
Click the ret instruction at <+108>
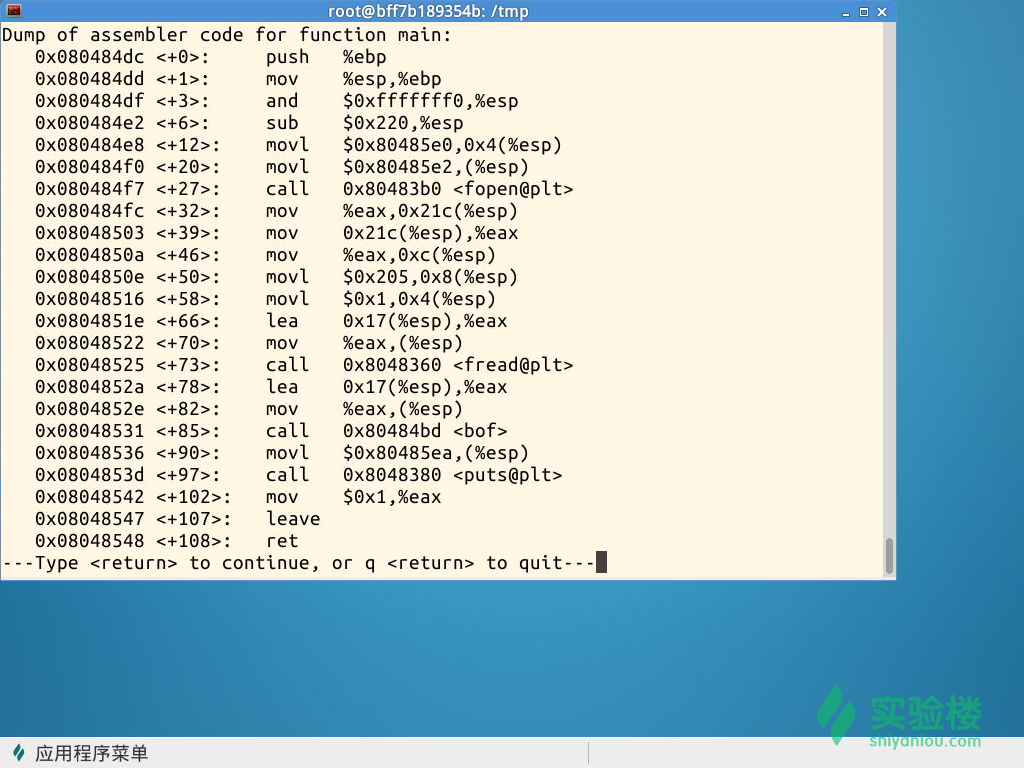click(166, 541)
